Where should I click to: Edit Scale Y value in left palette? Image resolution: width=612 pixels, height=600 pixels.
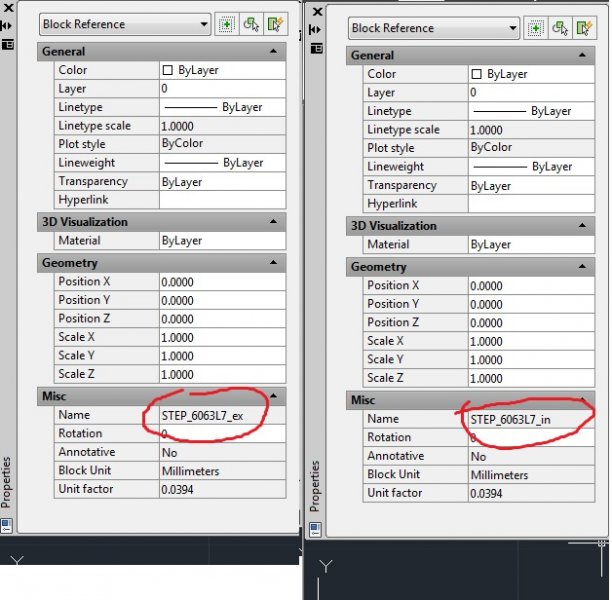click(x=223, y=356)
